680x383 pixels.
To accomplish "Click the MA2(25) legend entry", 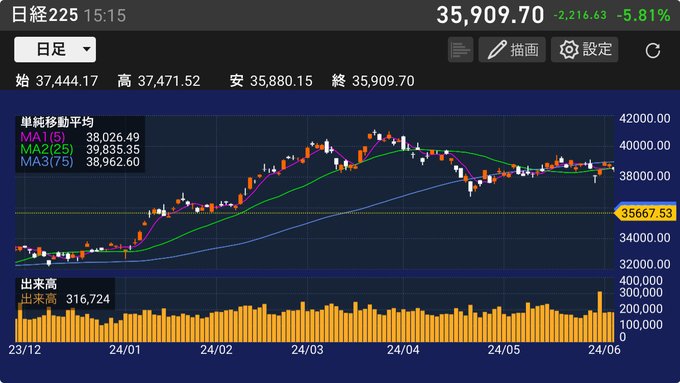I will coord(80,150).
